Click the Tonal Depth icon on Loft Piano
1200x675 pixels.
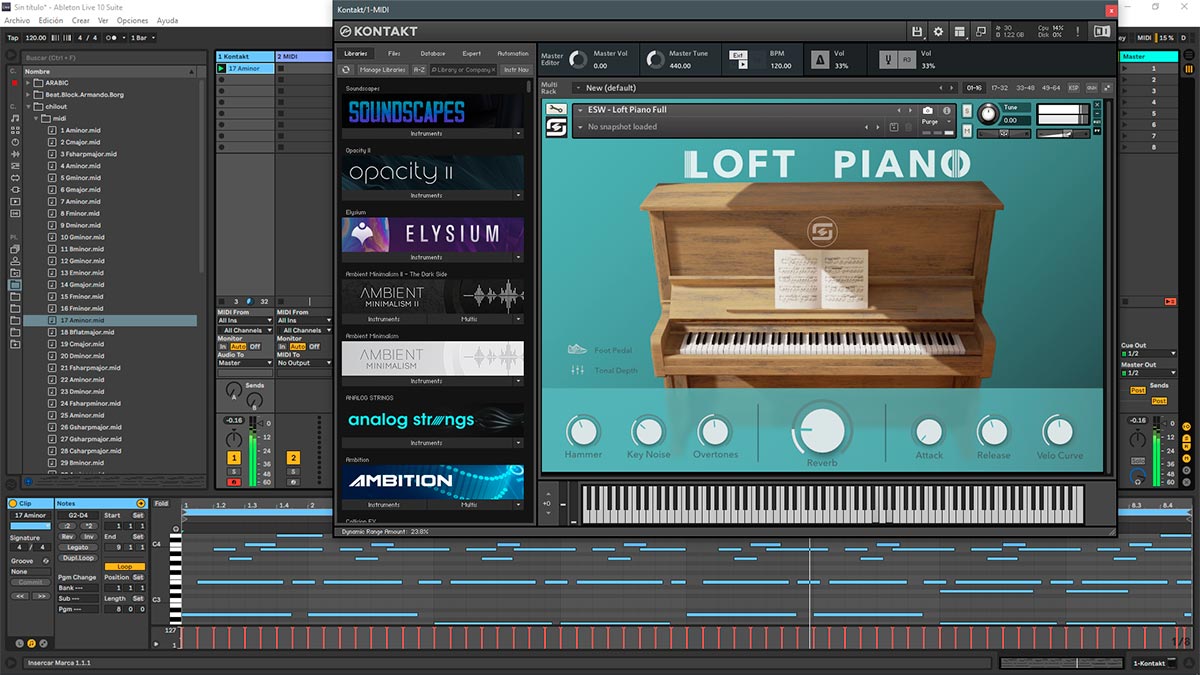point(577,370)
